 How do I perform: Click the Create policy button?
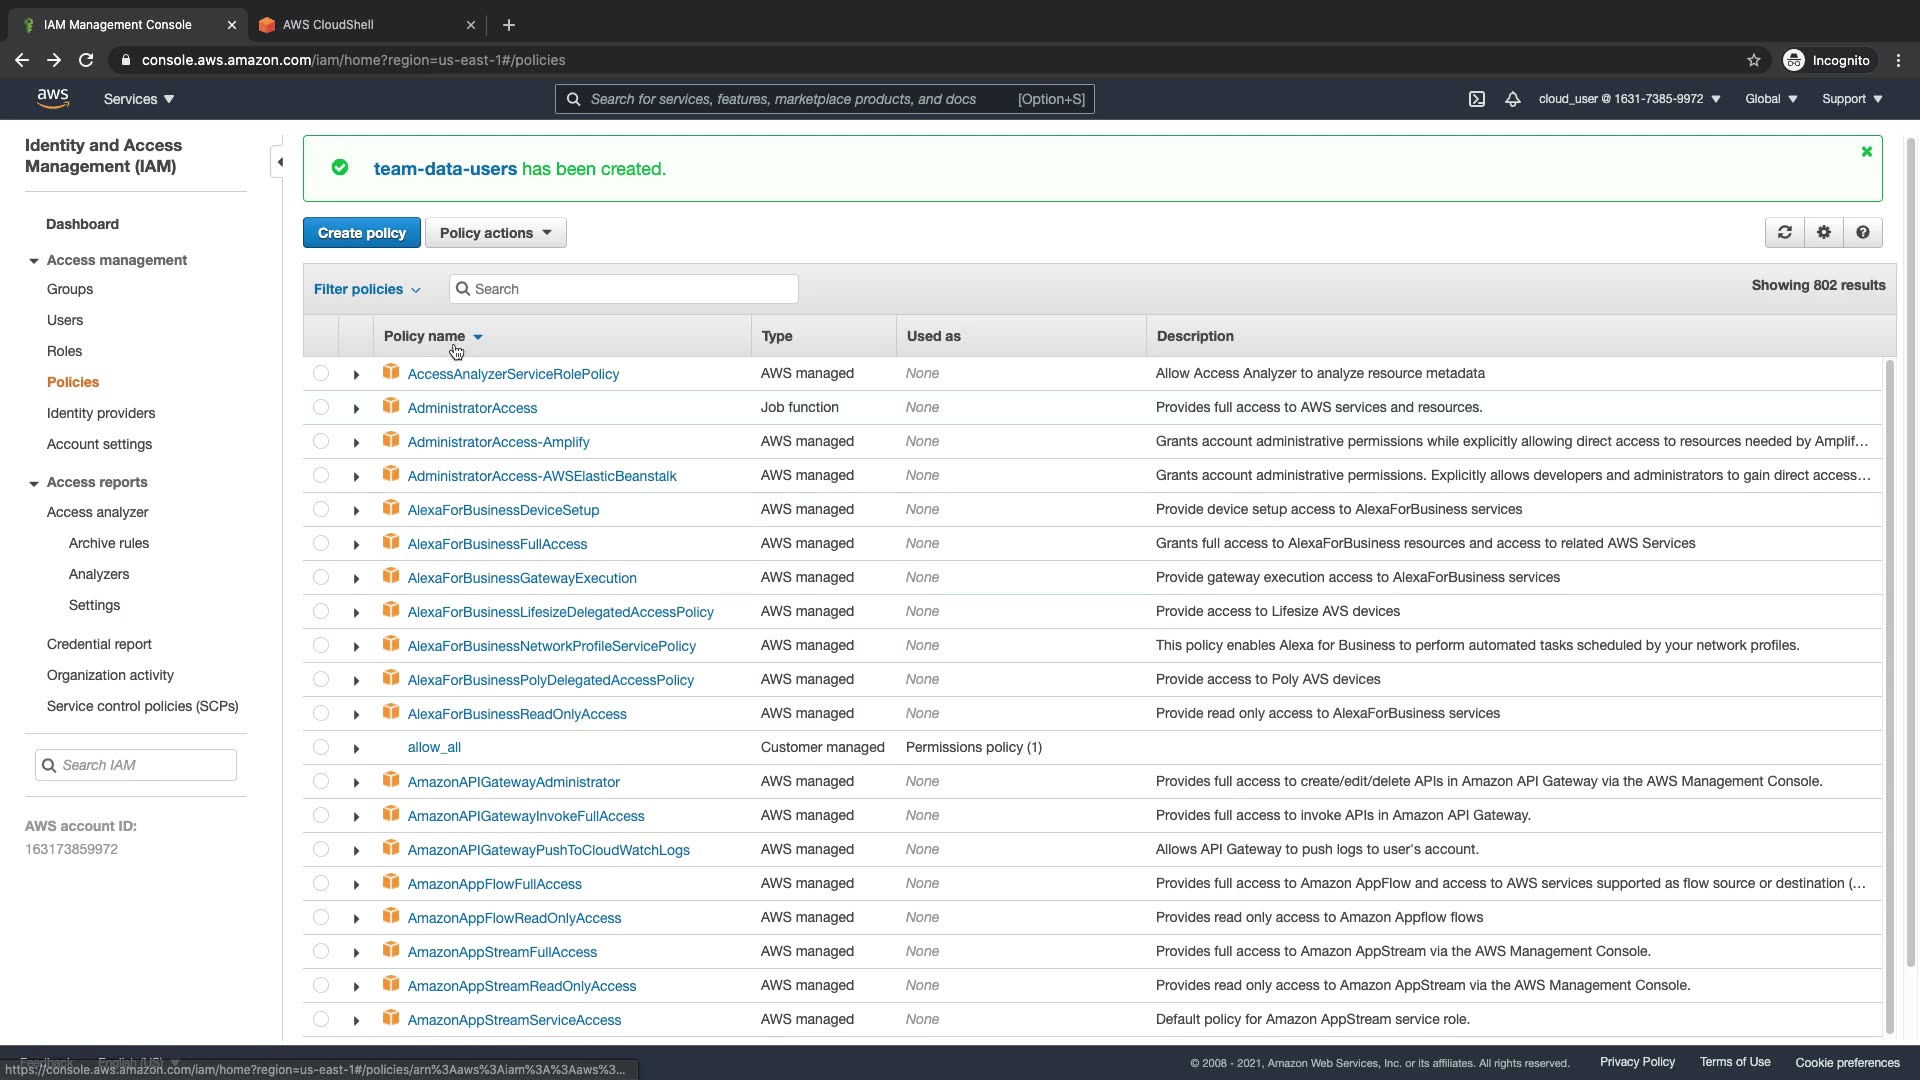(361, 233)
